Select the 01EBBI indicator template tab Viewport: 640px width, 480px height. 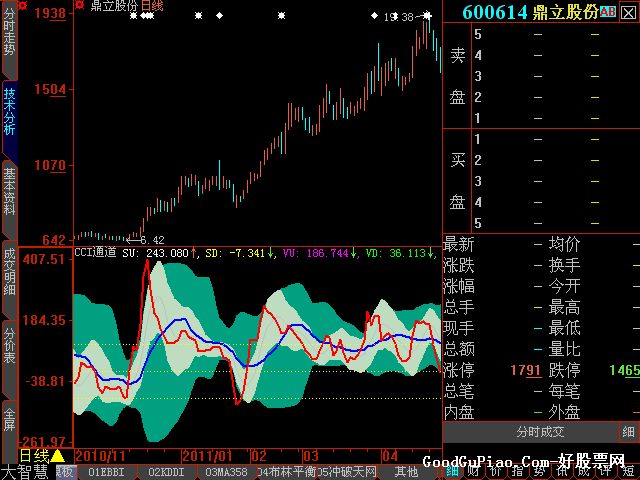point(106,472)
